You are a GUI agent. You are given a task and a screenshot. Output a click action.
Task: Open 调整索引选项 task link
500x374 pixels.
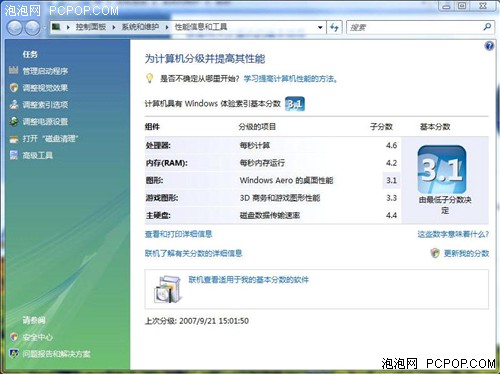45,105
